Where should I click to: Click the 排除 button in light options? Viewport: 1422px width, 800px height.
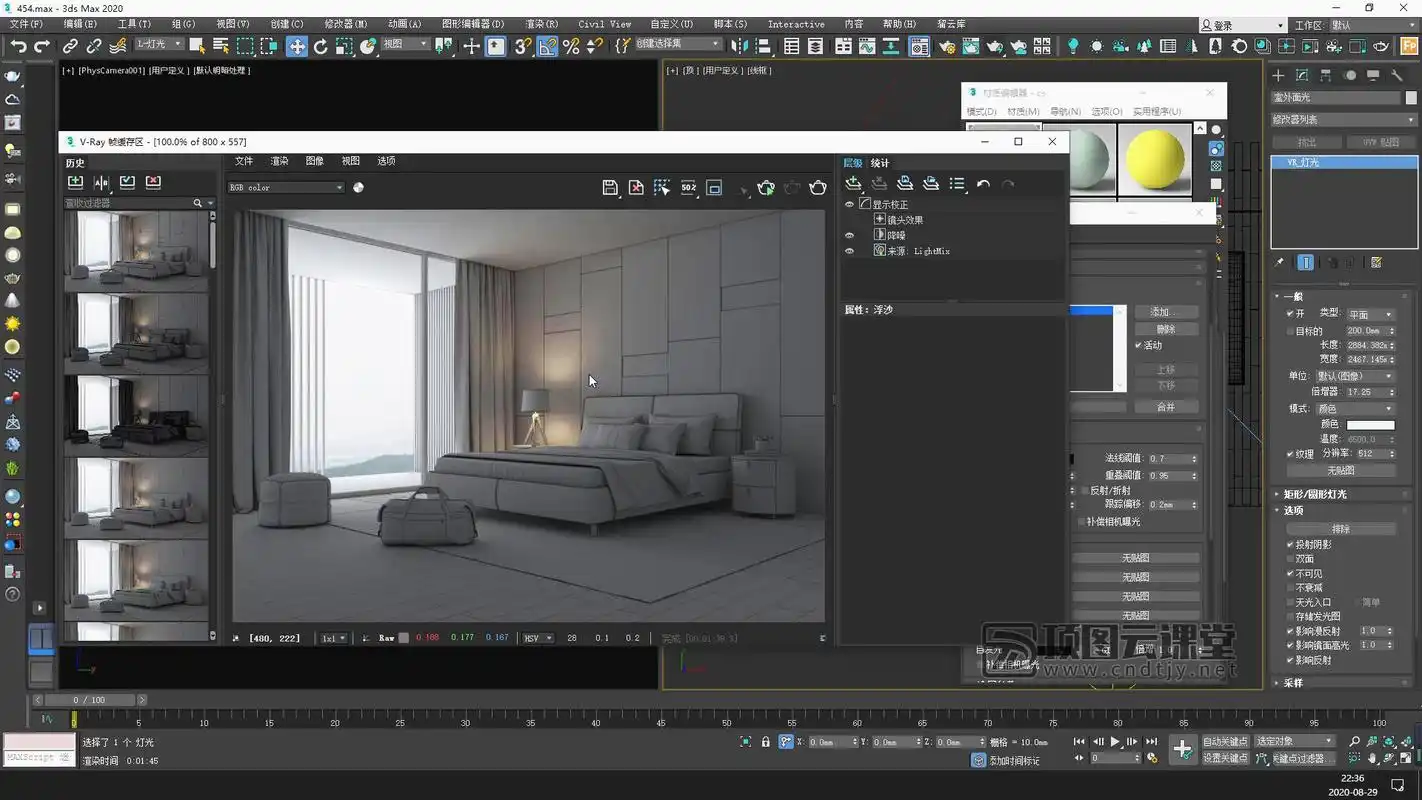(1342, 529)
